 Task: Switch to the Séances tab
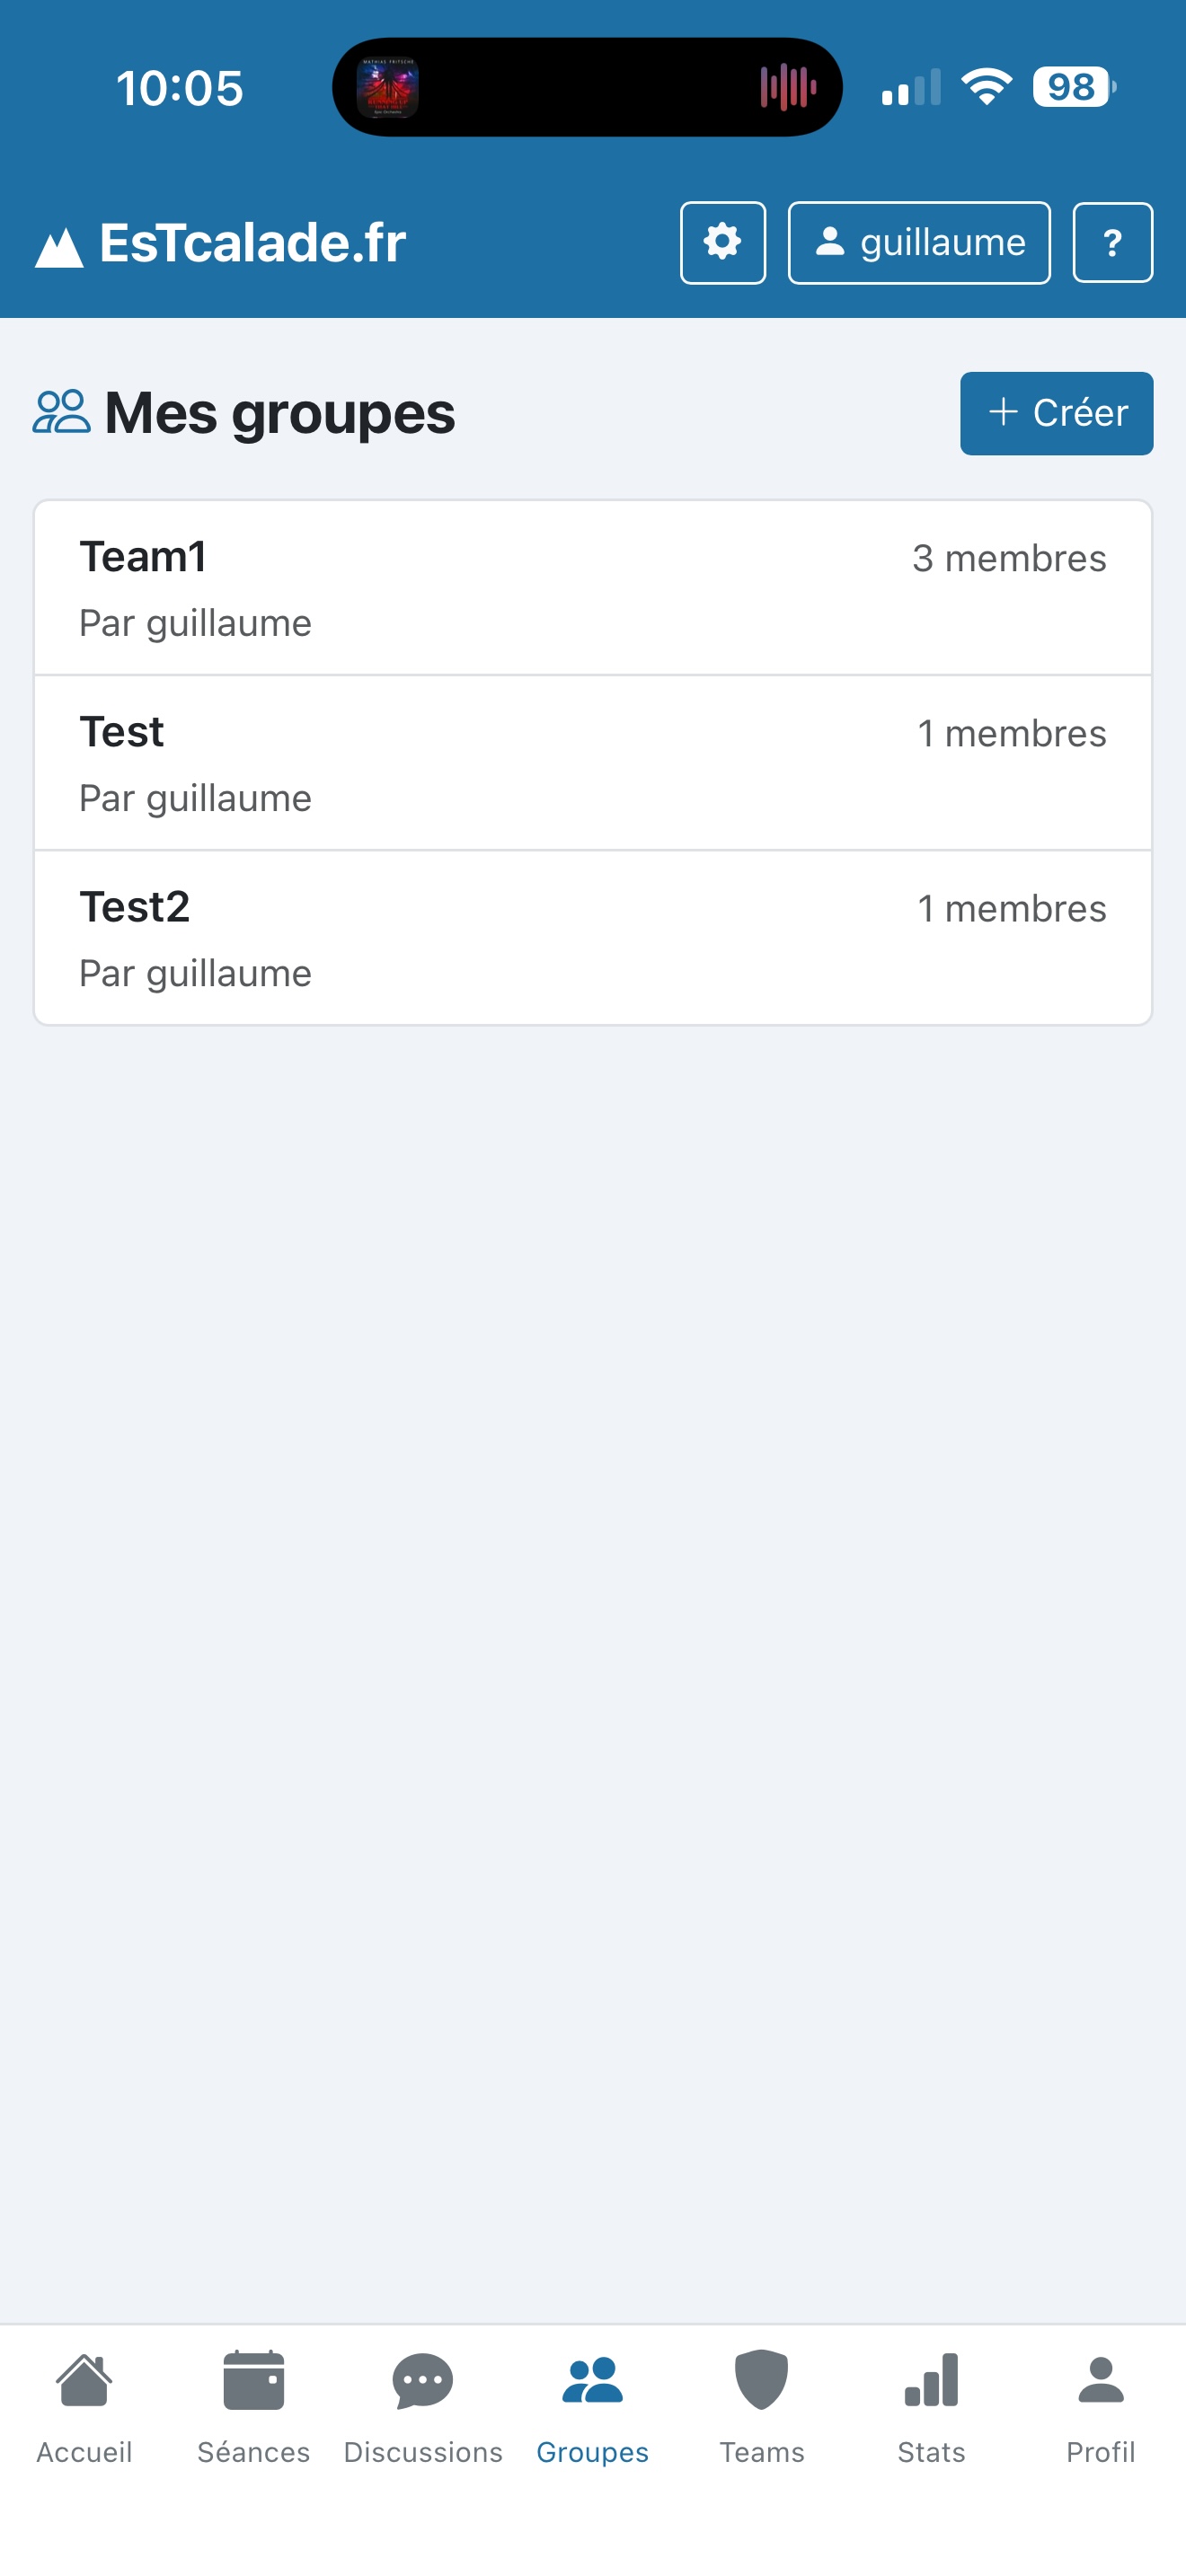(253, 2406)
